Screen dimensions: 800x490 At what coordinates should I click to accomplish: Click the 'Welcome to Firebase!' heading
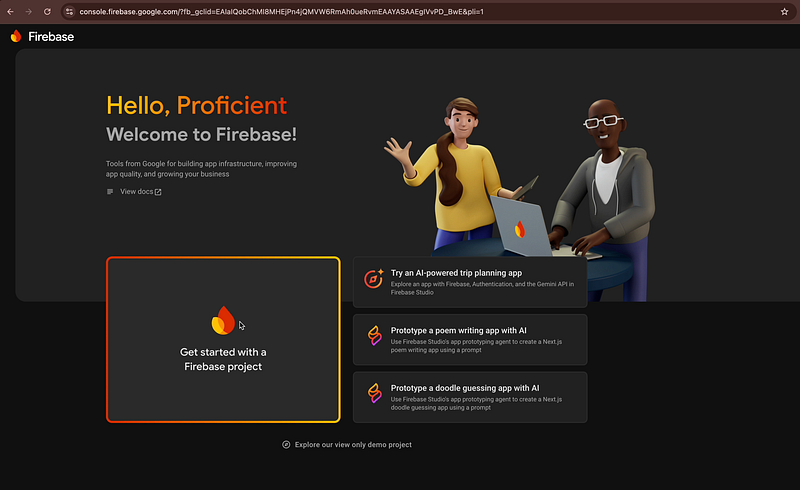(x=201, y=134)
